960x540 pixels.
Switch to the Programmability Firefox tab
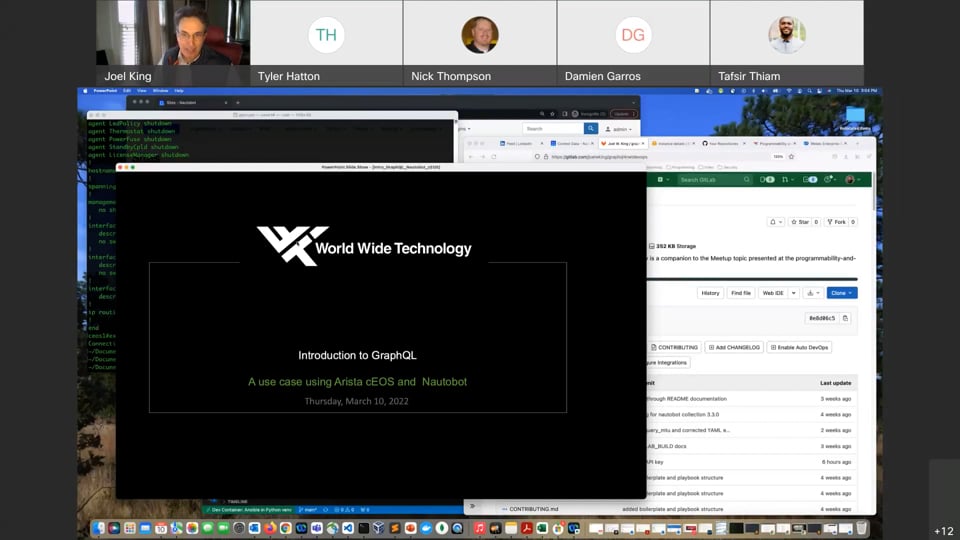(x=774, y=143)
